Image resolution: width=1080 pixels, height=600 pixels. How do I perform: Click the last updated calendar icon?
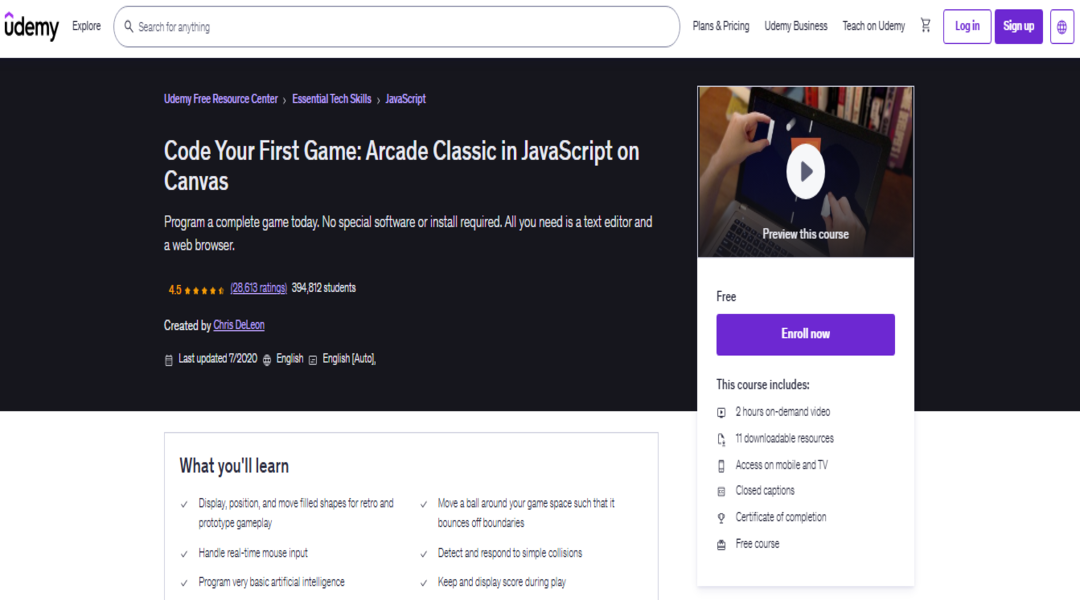click(x=169, y=360)
